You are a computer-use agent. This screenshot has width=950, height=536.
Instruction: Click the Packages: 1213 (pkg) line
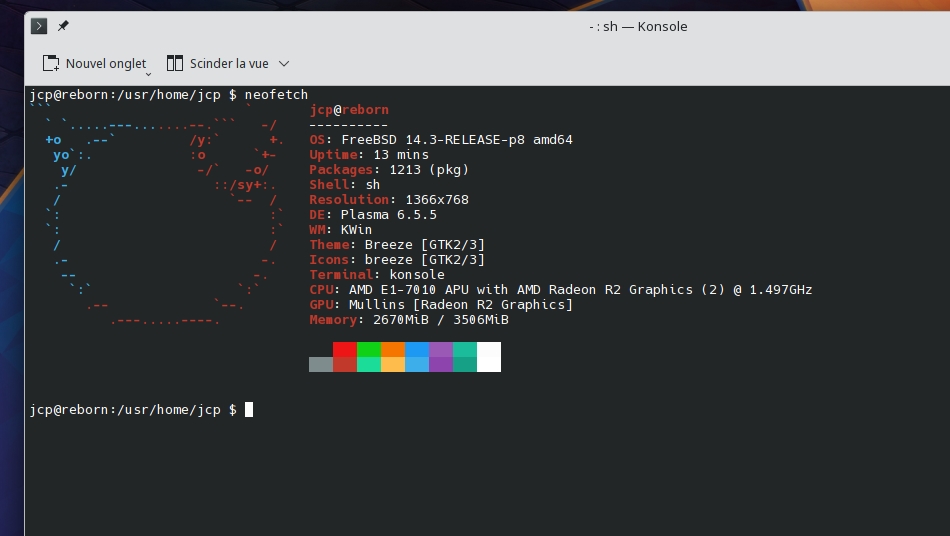pos(389,170)
